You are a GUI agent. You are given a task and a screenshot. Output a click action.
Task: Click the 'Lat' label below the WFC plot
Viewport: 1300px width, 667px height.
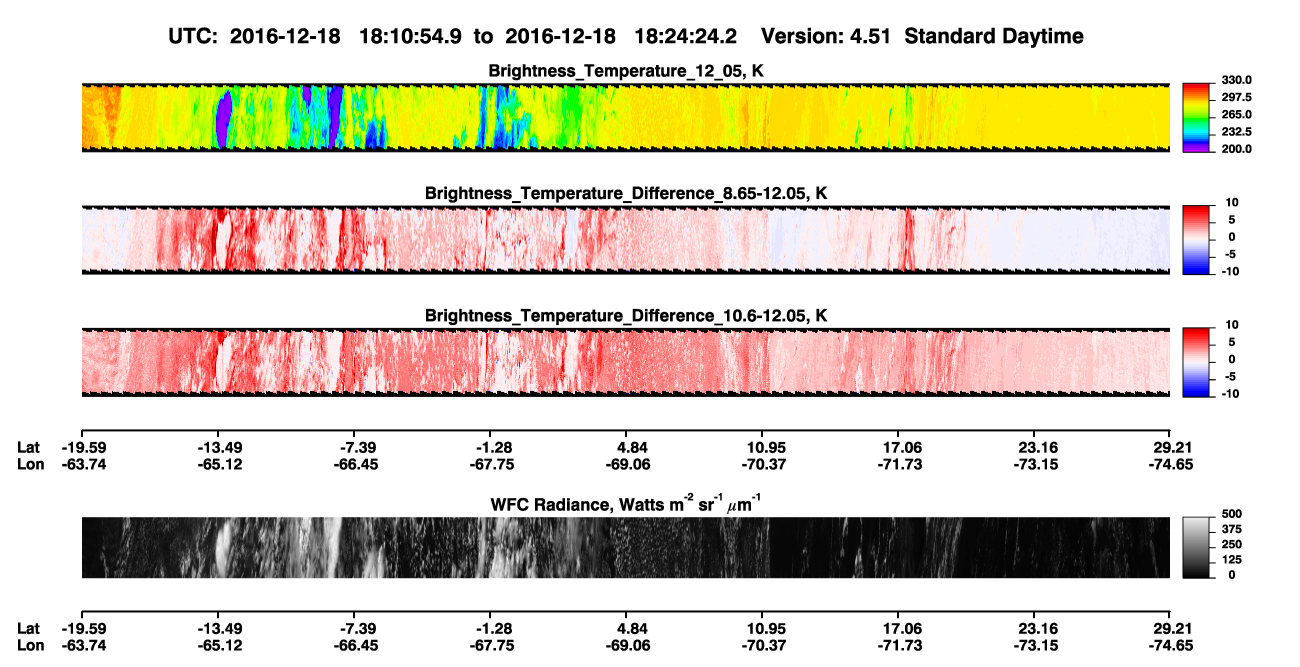[x=28, y=629]
